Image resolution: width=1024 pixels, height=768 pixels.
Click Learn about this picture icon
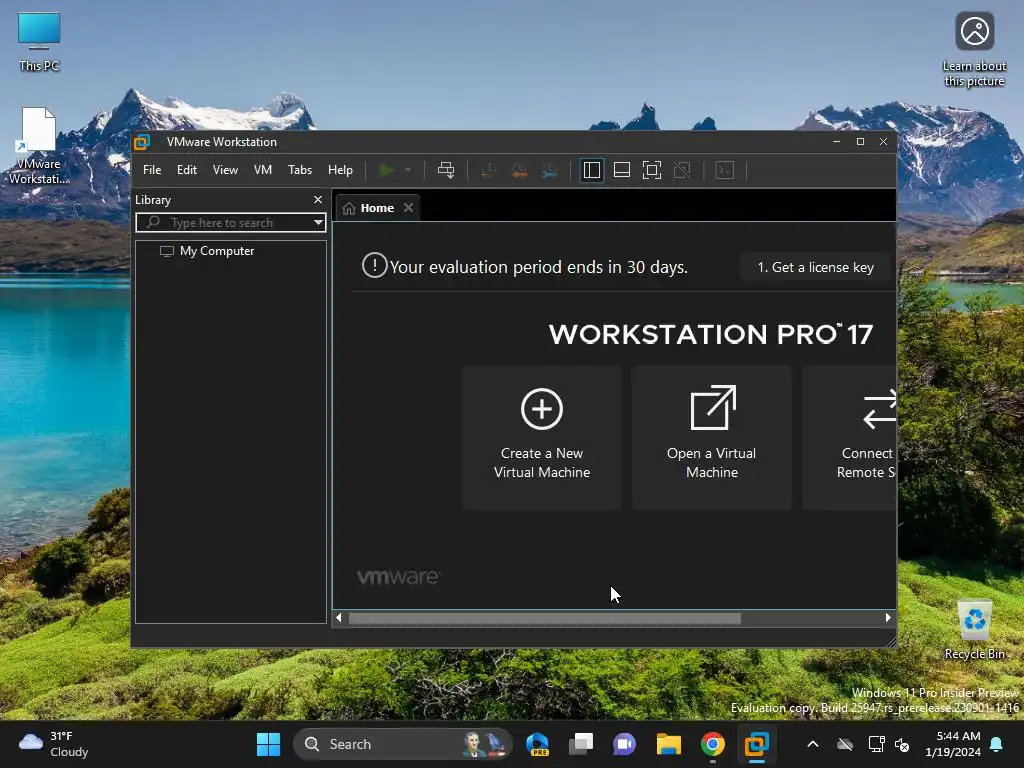click(974, 50)
